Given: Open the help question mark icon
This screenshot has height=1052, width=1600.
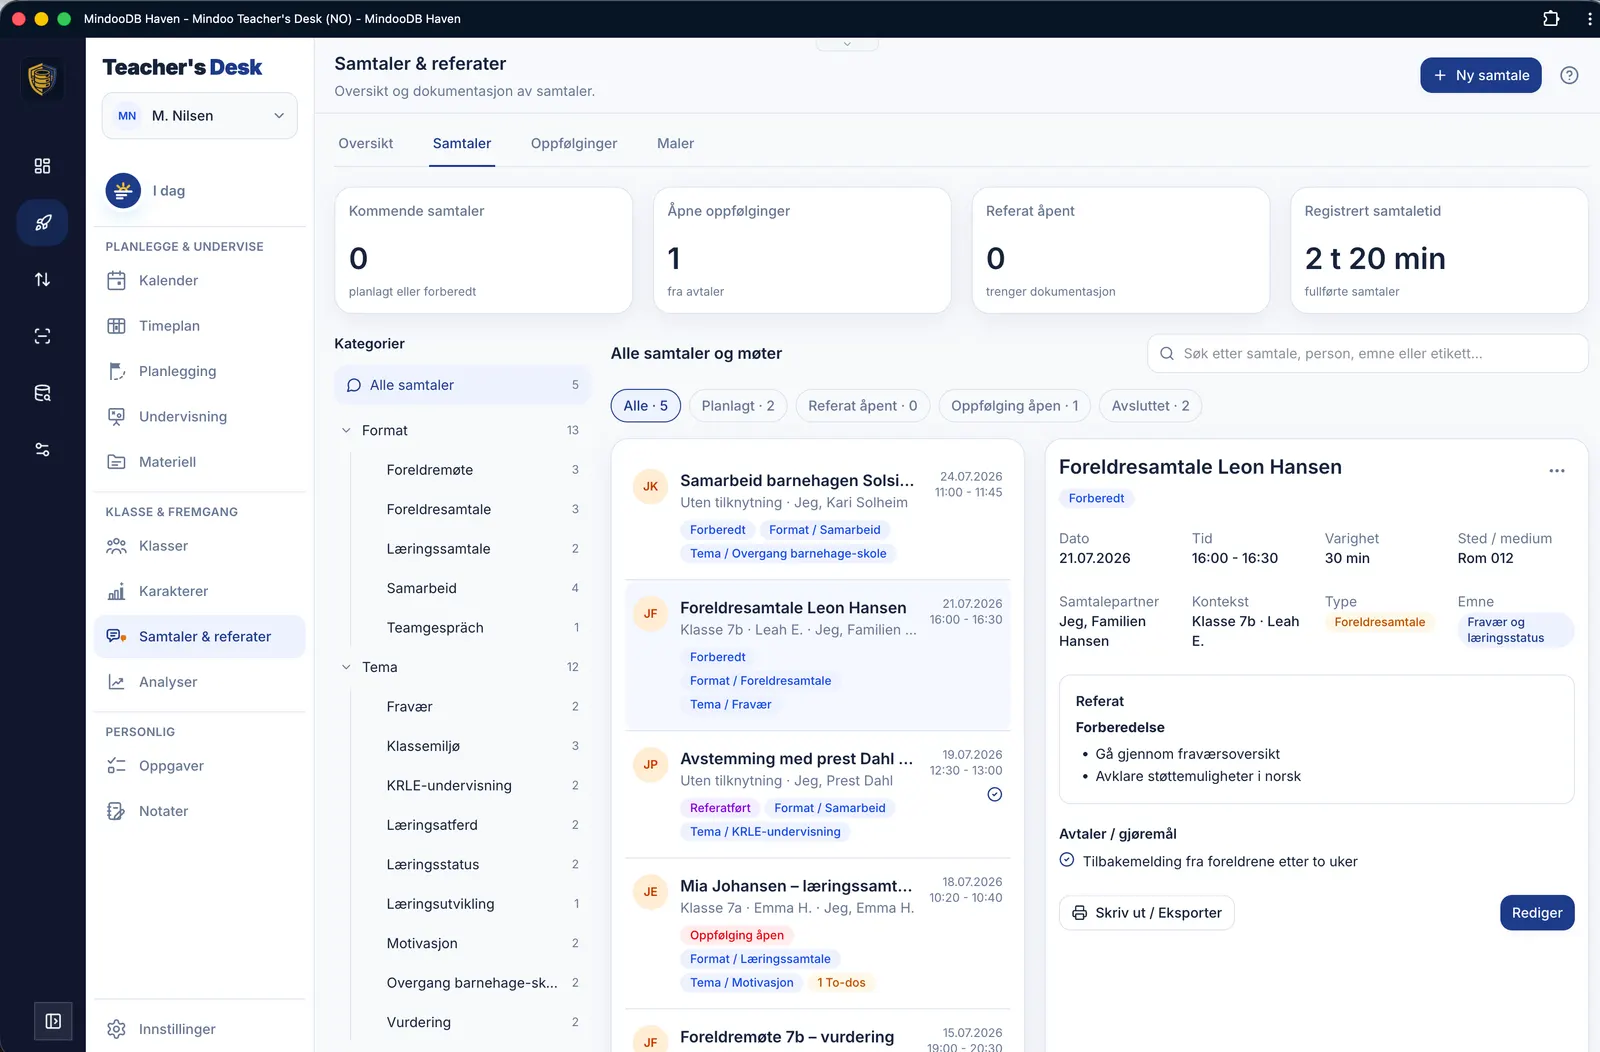Looking at the screenshot, I should click(x=1569, y=75).
